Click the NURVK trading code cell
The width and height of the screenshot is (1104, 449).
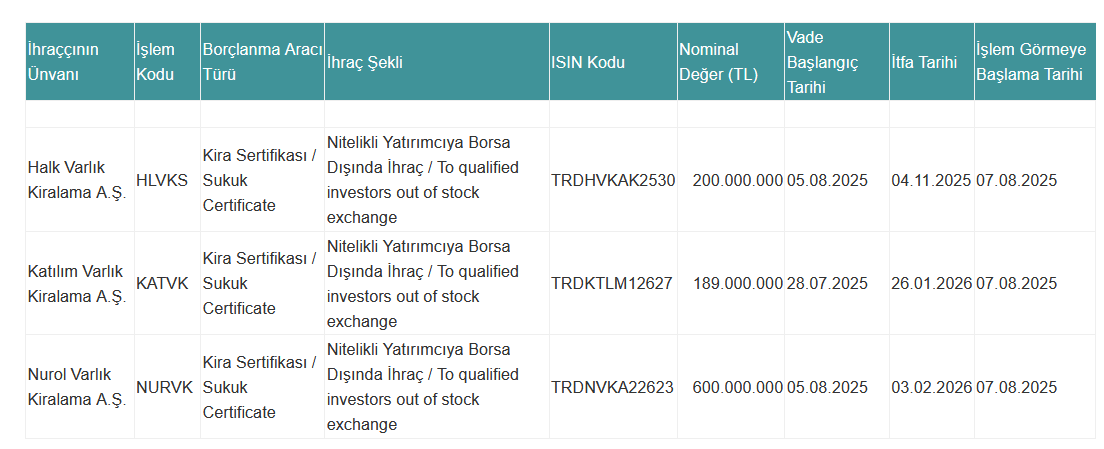click(167, 387)
